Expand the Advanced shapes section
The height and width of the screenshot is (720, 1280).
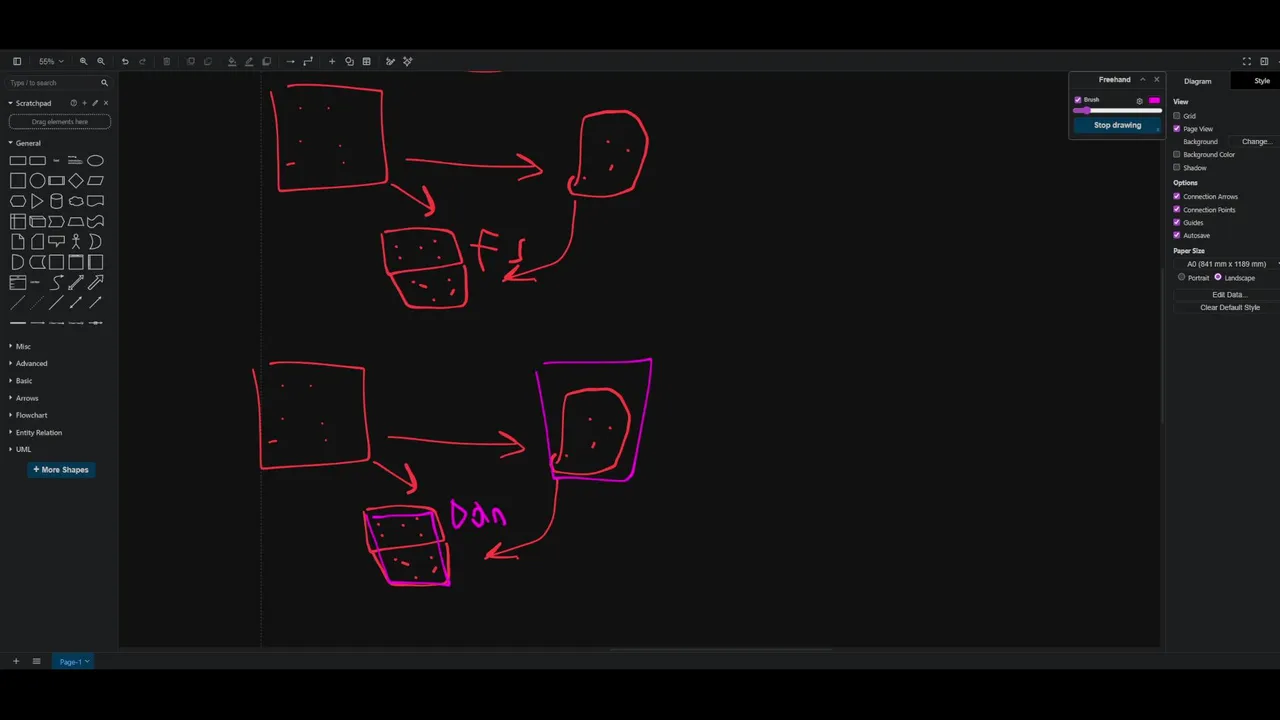point(28,363)
